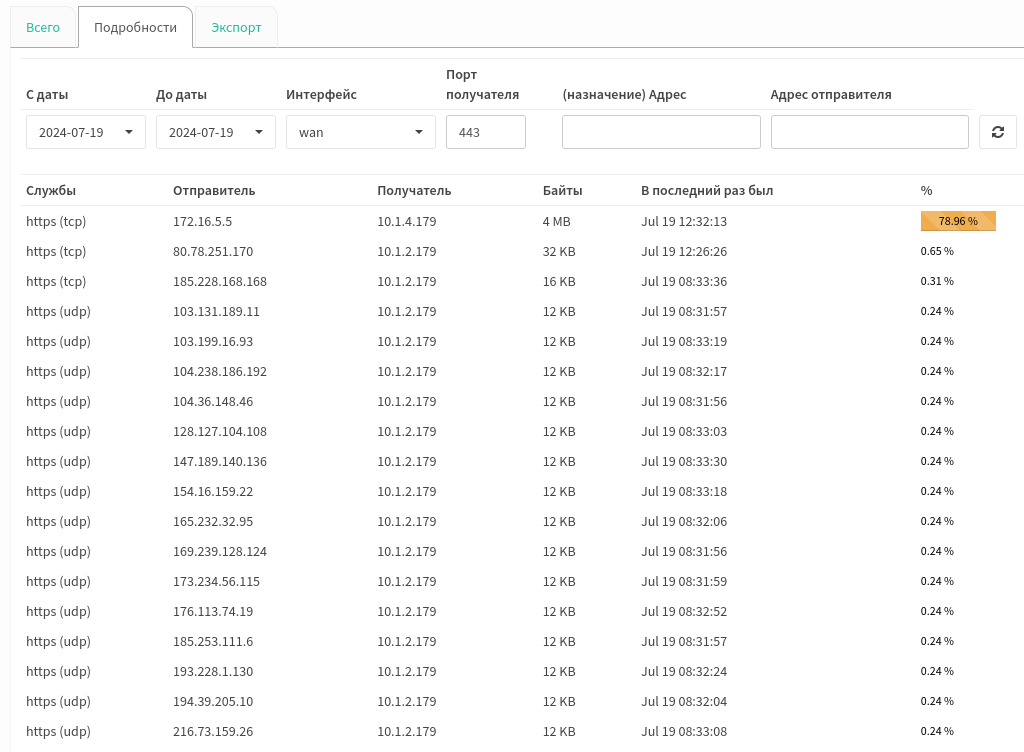This screenshot has height=752, width=1024.
Task: Refresh the traffic details table
Action: point(997,132)
